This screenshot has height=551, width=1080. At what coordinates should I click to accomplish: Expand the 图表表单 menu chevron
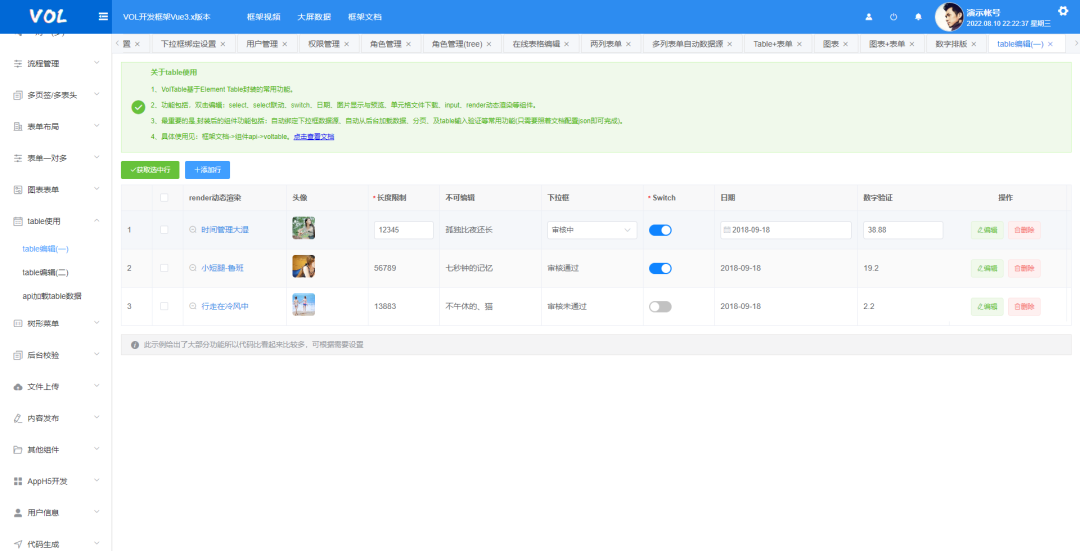[96, 189]
